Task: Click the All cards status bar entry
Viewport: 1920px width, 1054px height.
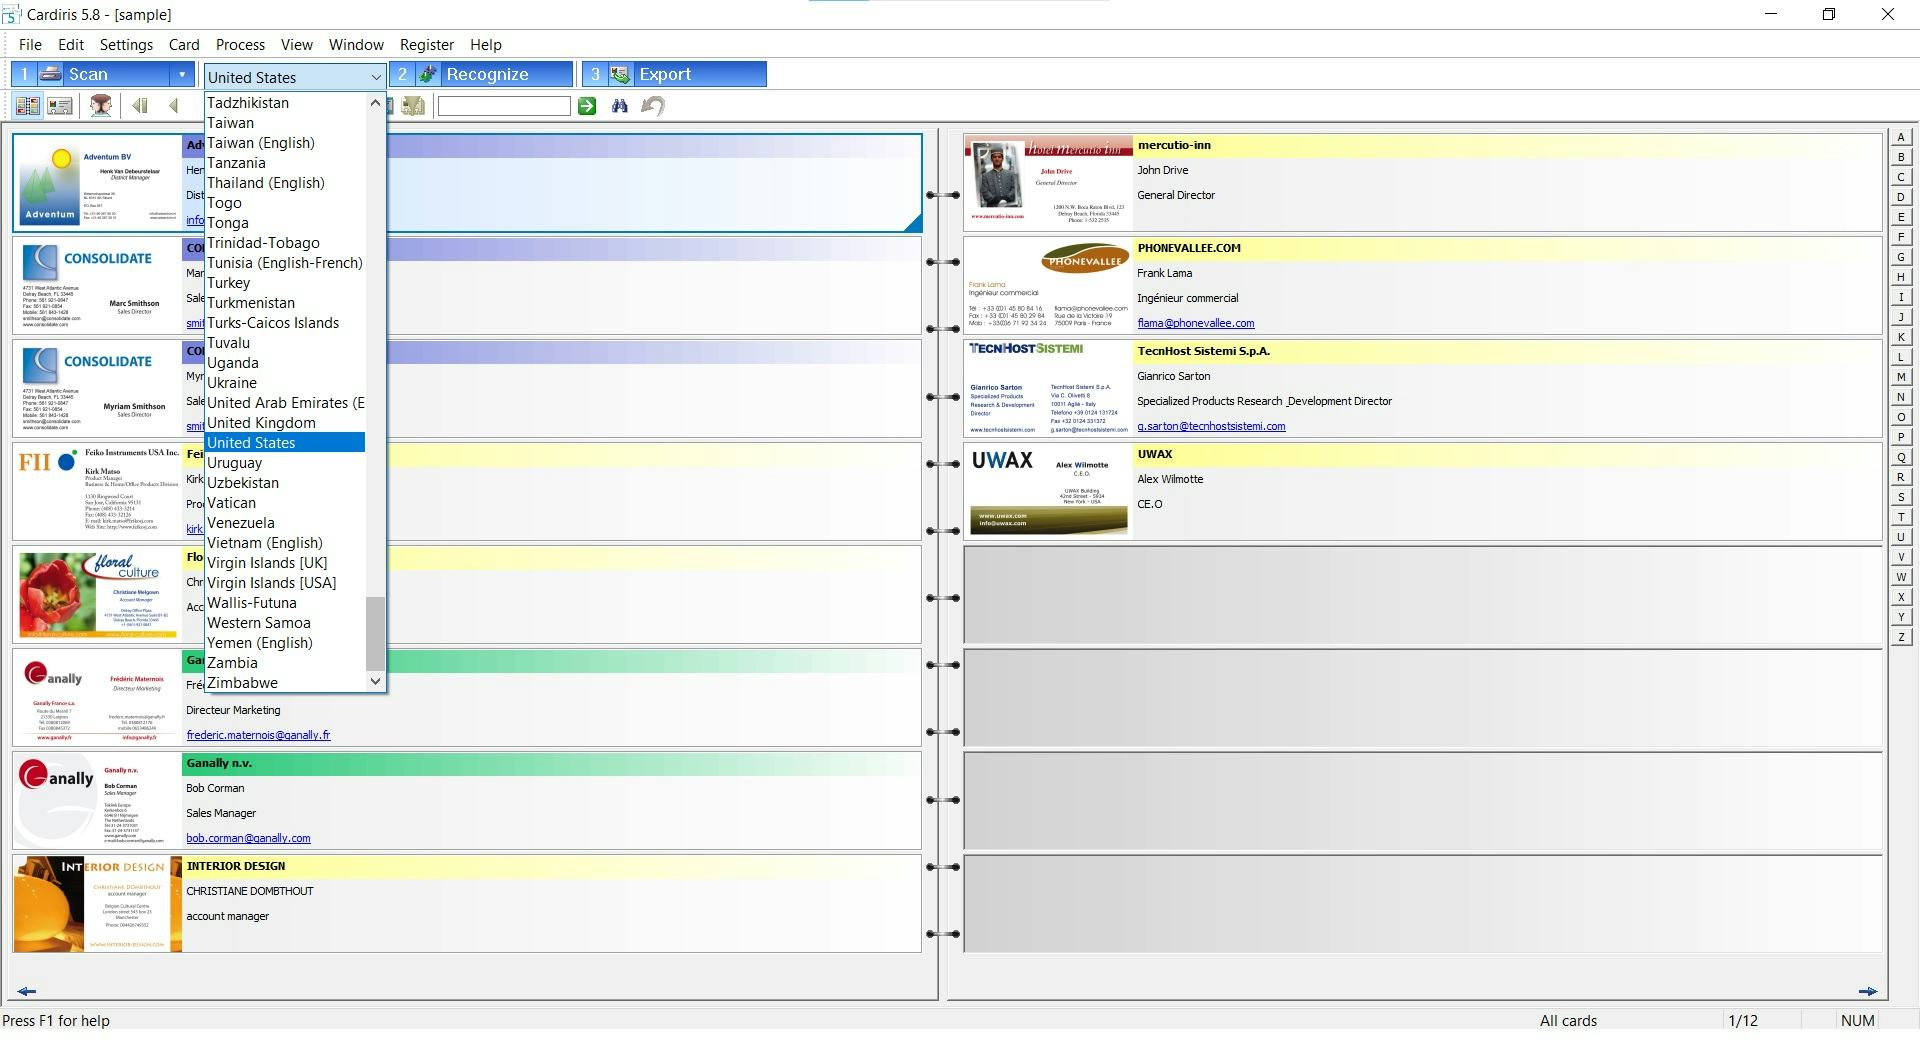Action: 1568,1021
